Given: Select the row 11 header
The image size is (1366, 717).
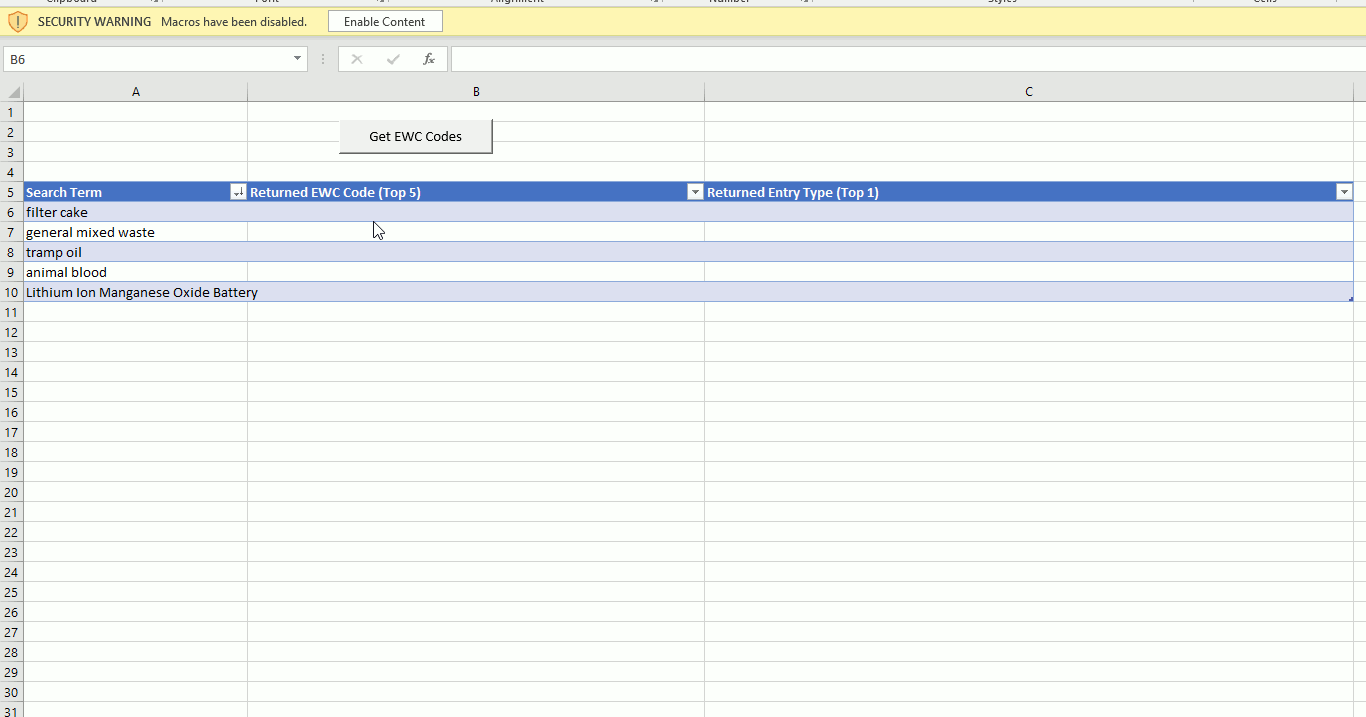Looking at the screenshot, I should point(12,312).
